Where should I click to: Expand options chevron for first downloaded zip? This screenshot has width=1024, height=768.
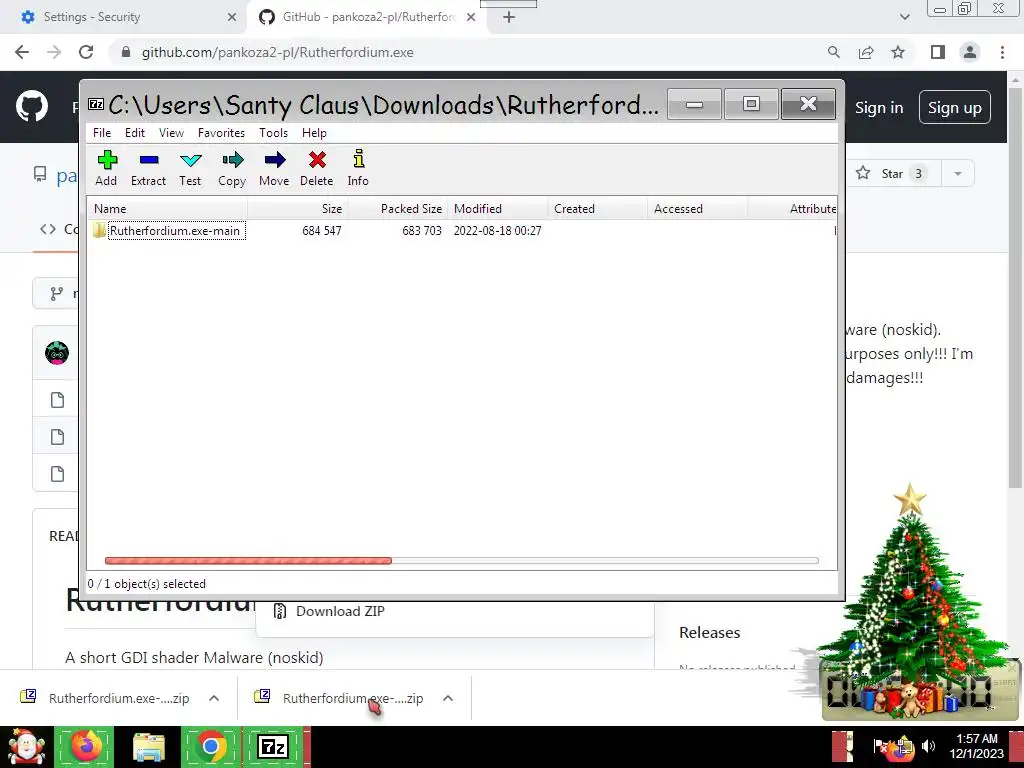tap(214, 698)
